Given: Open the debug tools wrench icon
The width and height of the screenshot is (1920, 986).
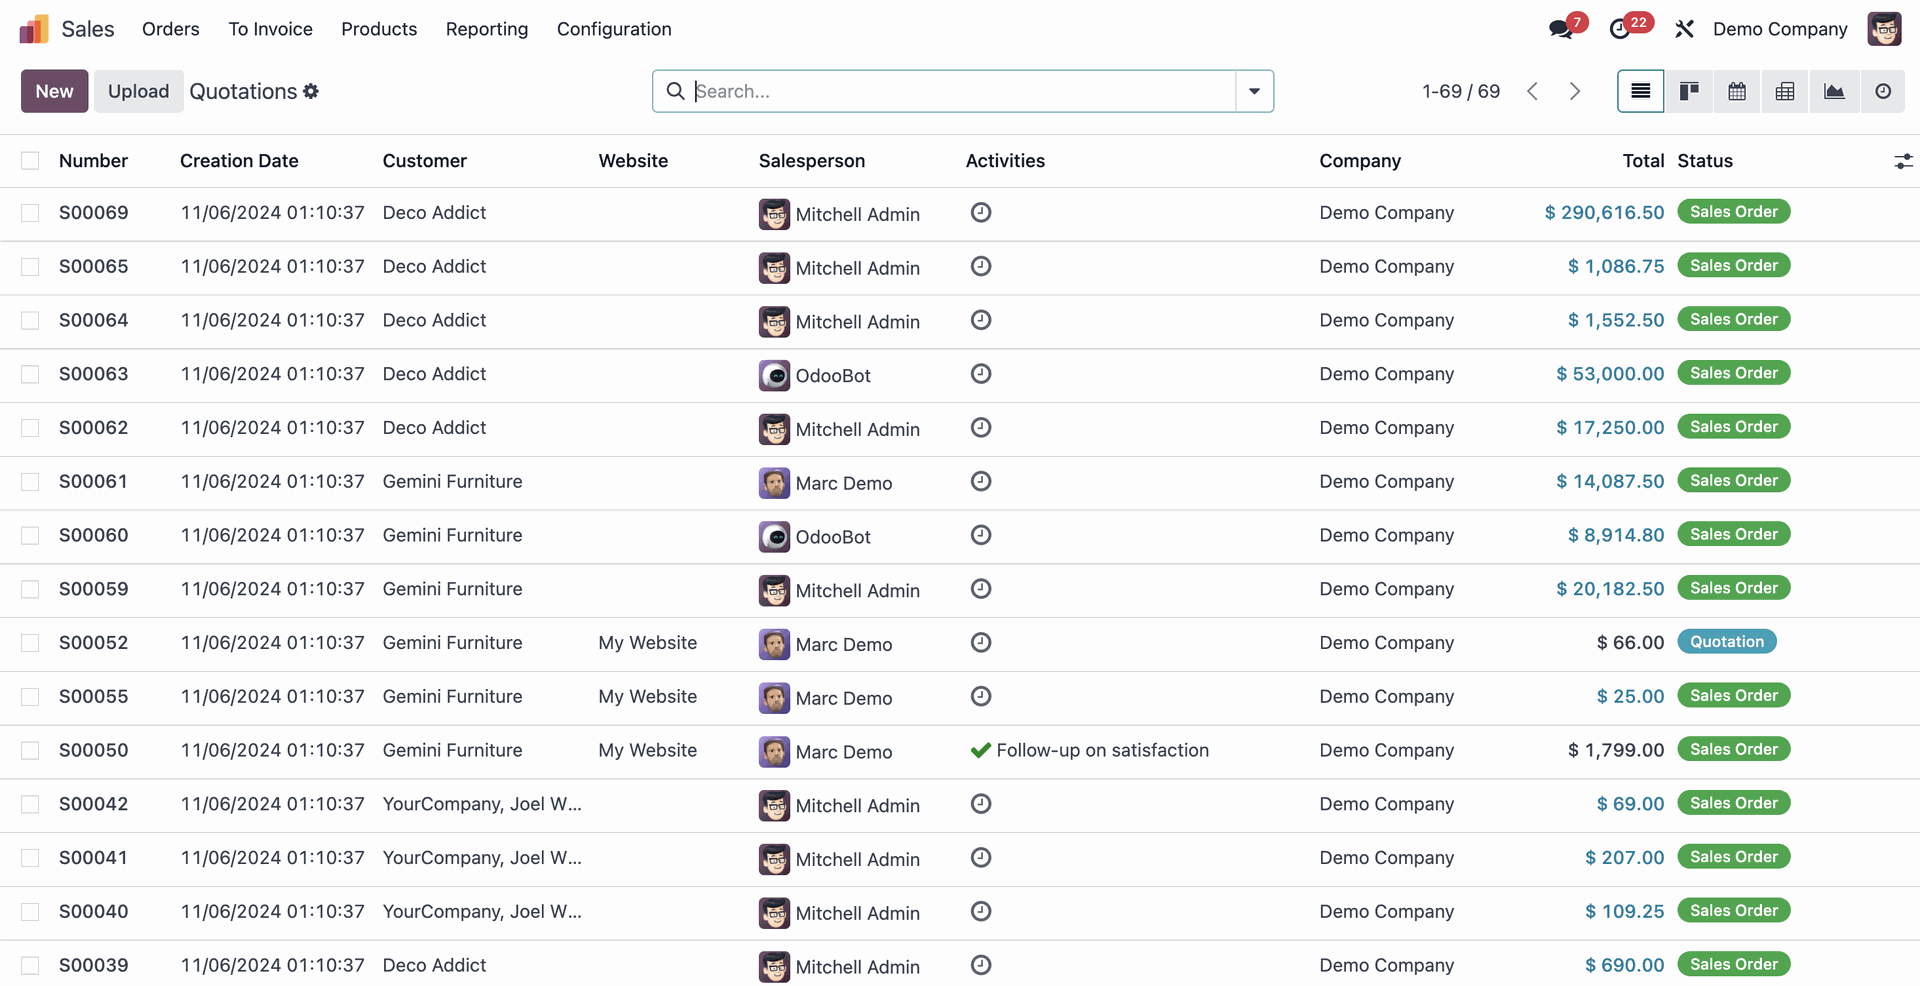Looking at the screenshot, I should point(1685,29).
